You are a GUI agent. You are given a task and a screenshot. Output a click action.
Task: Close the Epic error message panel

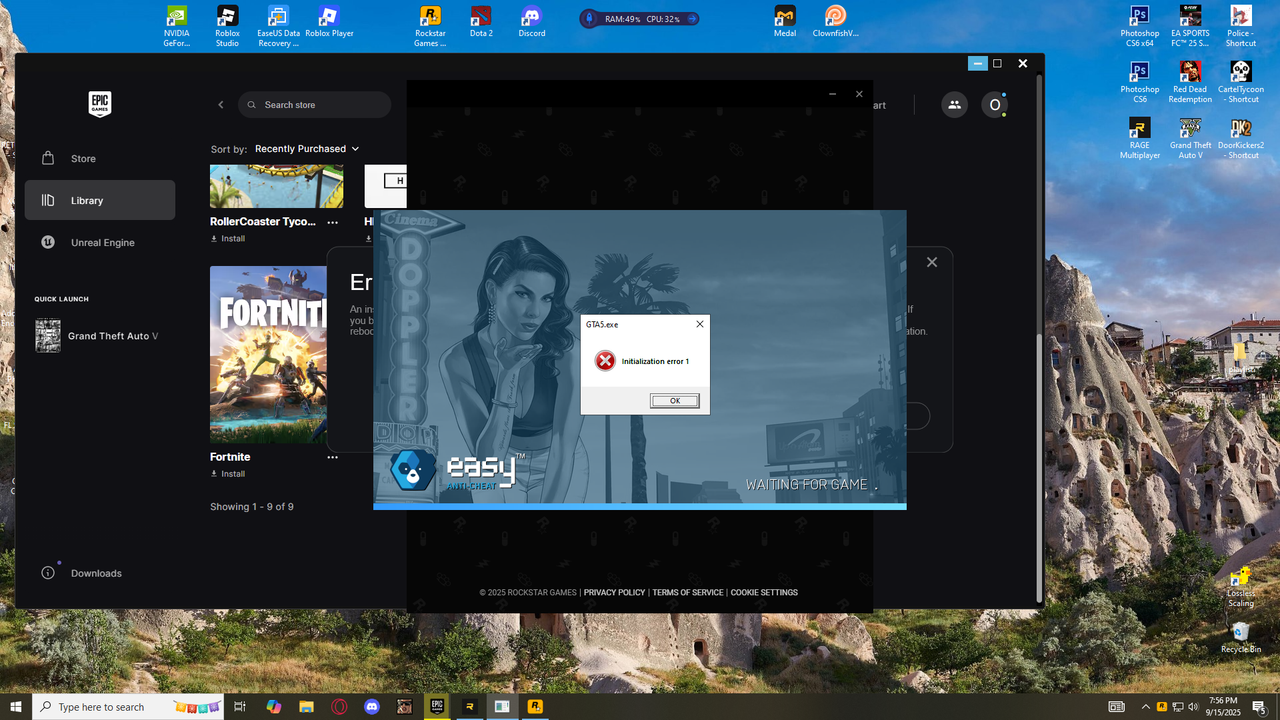pyautogui.click(x=932, y=262)
